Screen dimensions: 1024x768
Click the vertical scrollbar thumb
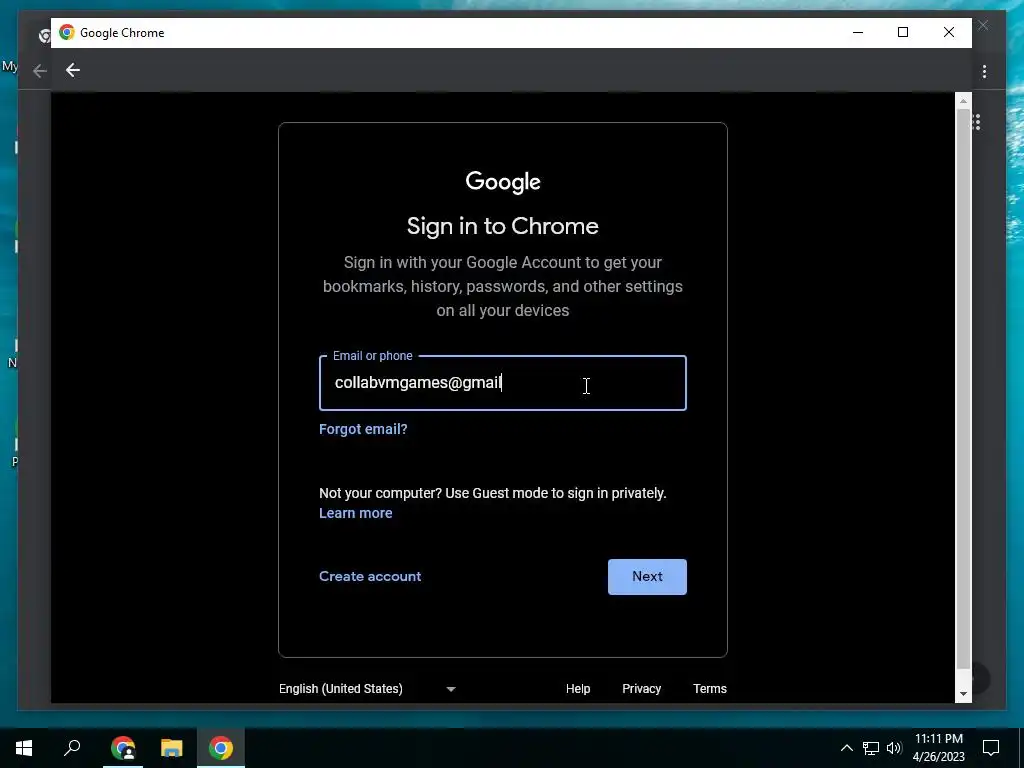point(963,389)
